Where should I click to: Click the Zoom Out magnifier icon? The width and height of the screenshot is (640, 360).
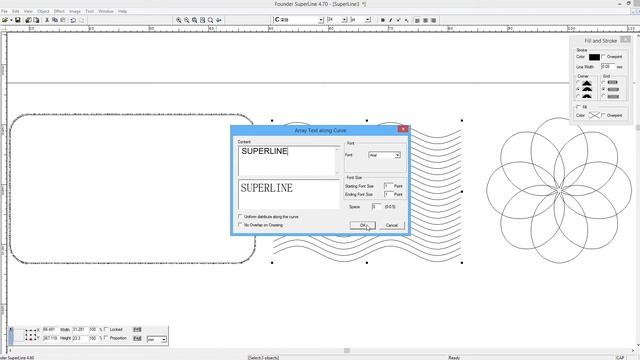pos(187,20)
